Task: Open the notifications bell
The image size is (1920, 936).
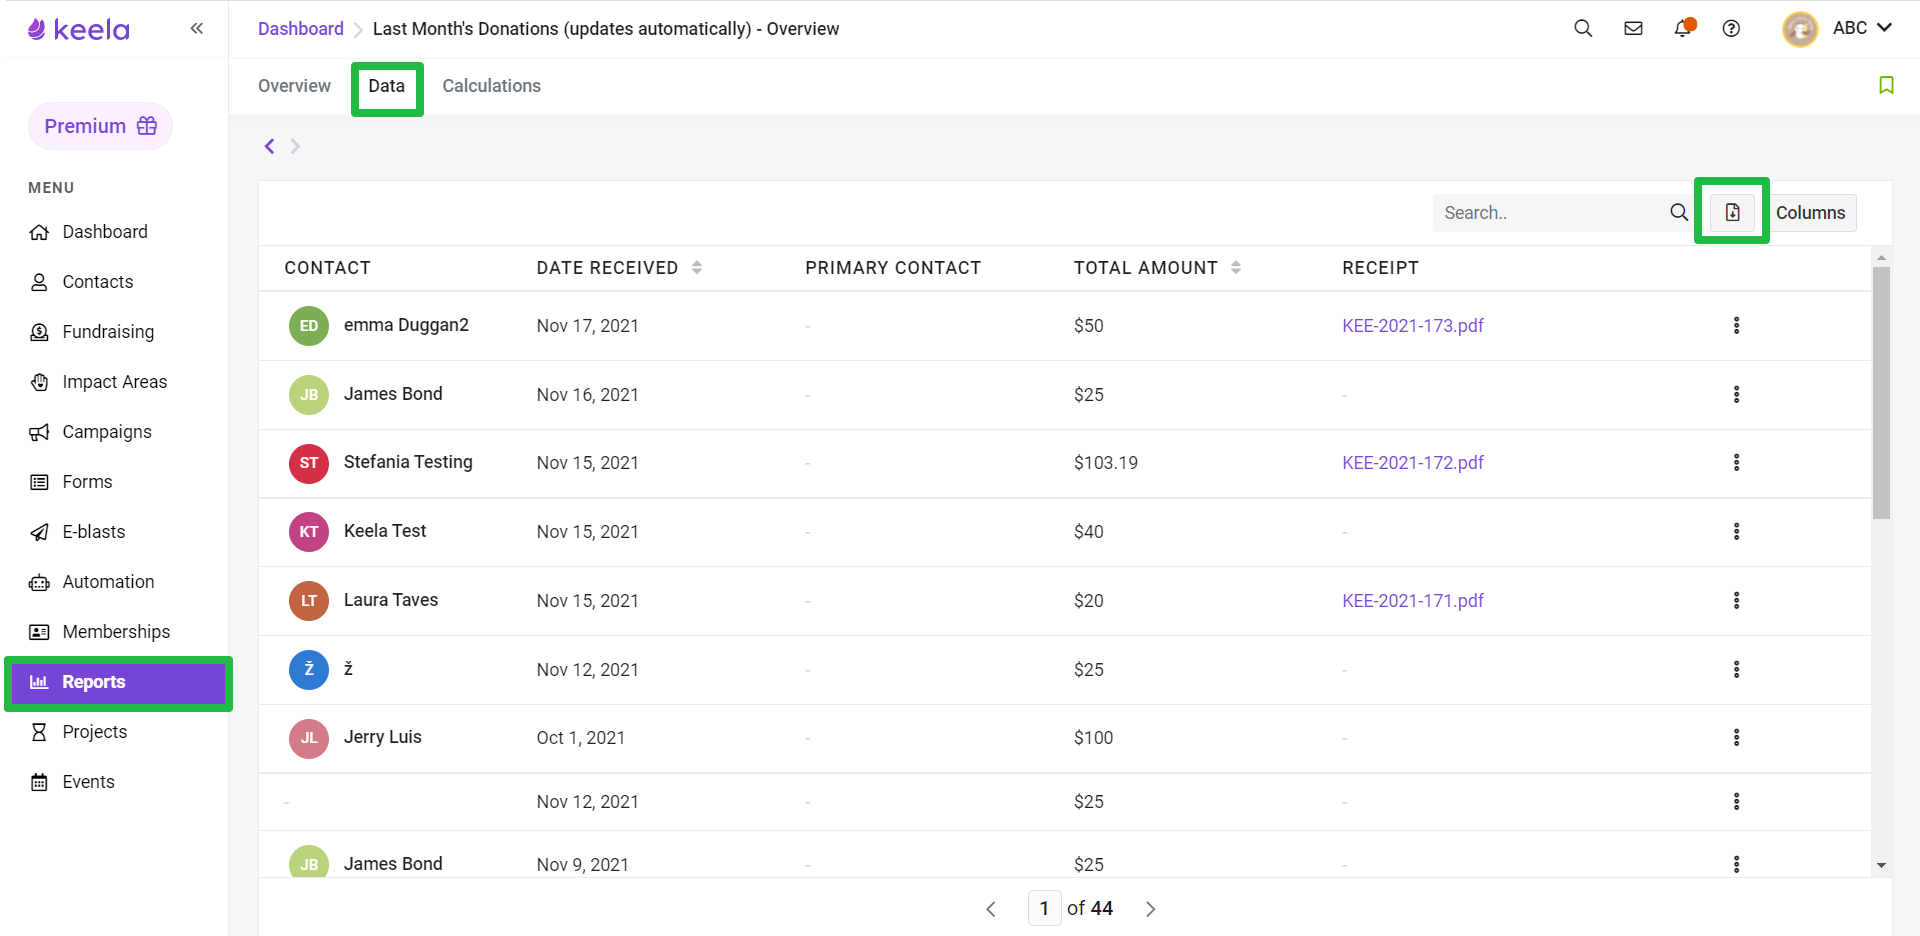Action: pyautogui.click(x=1683, y=28)
